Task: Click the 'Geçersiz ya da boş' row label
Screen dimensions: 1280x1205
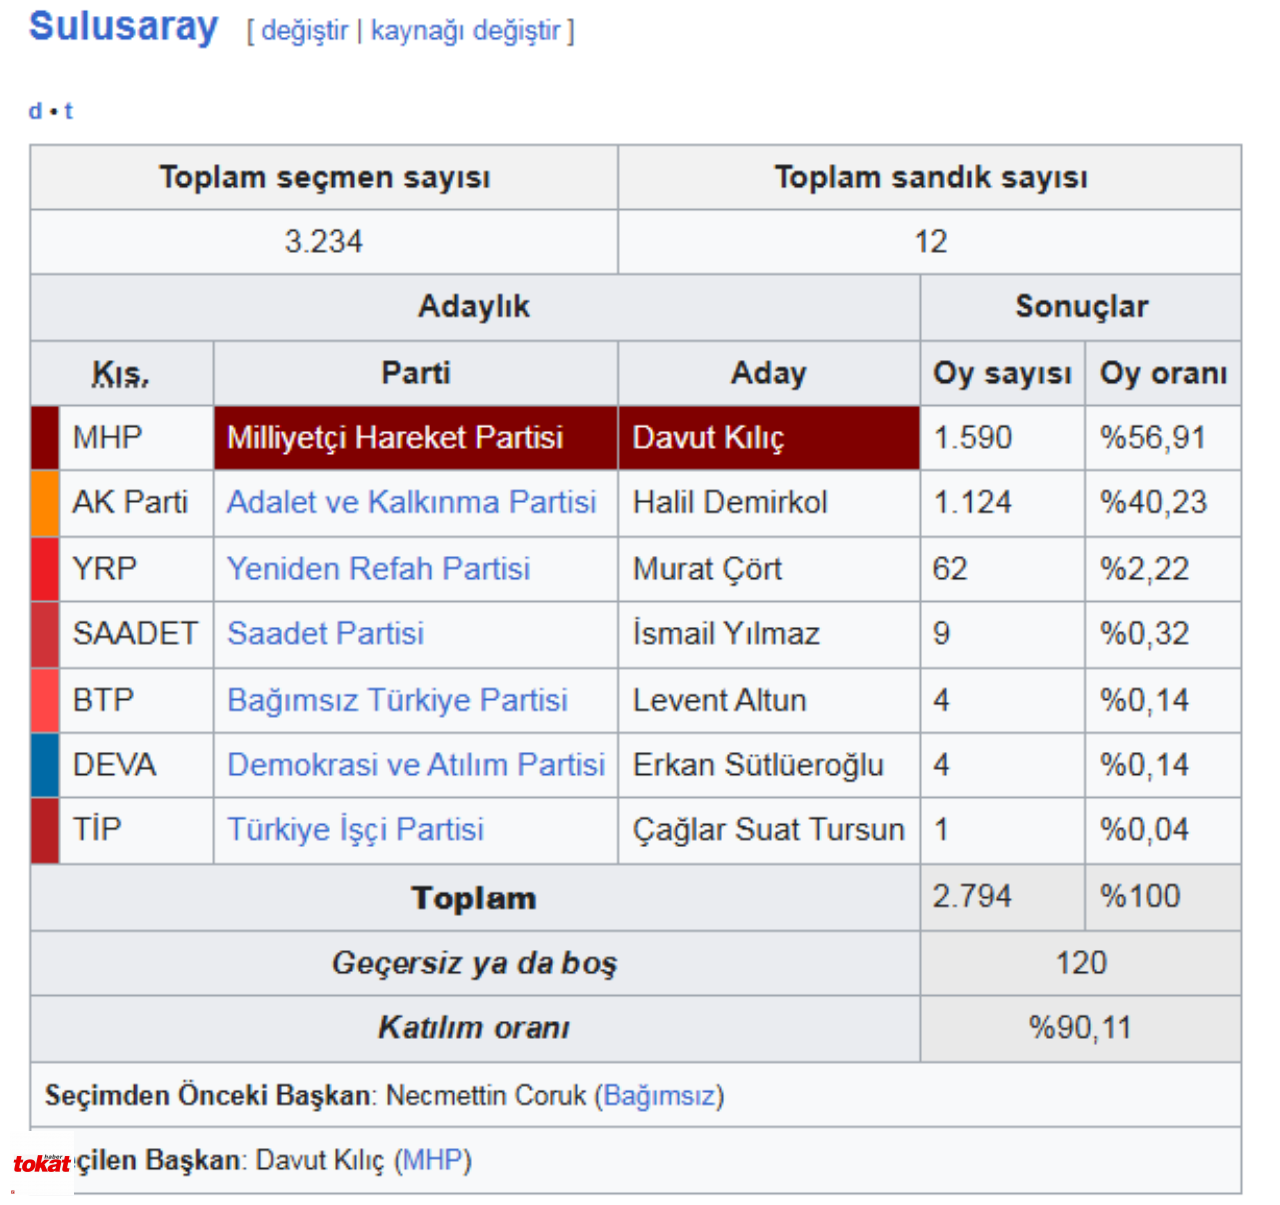Action: point(474,963)
